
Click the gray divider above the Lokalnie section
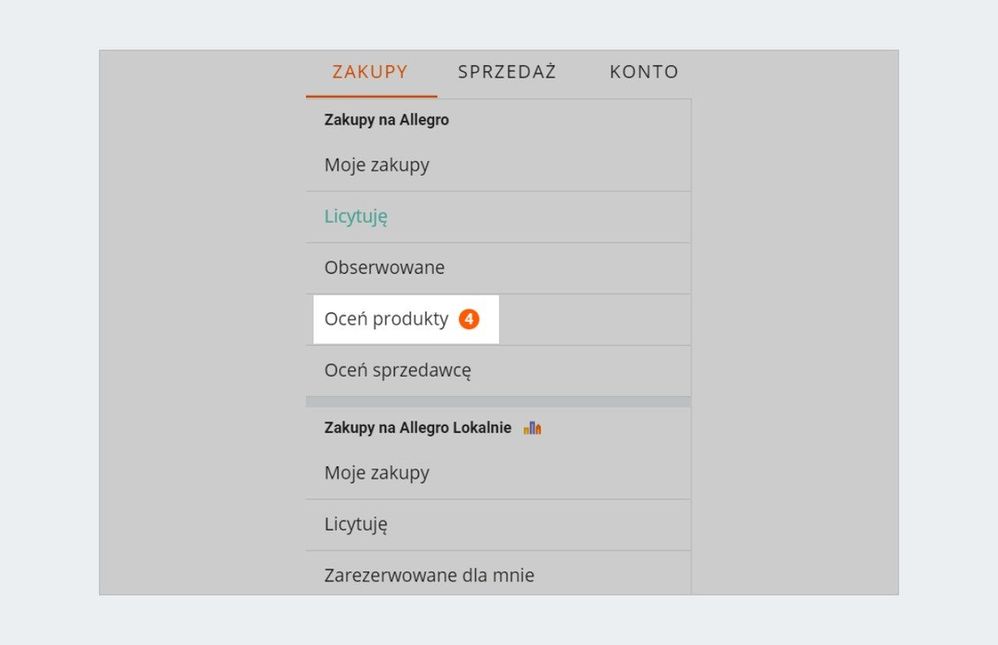click(x=498, y=401)
